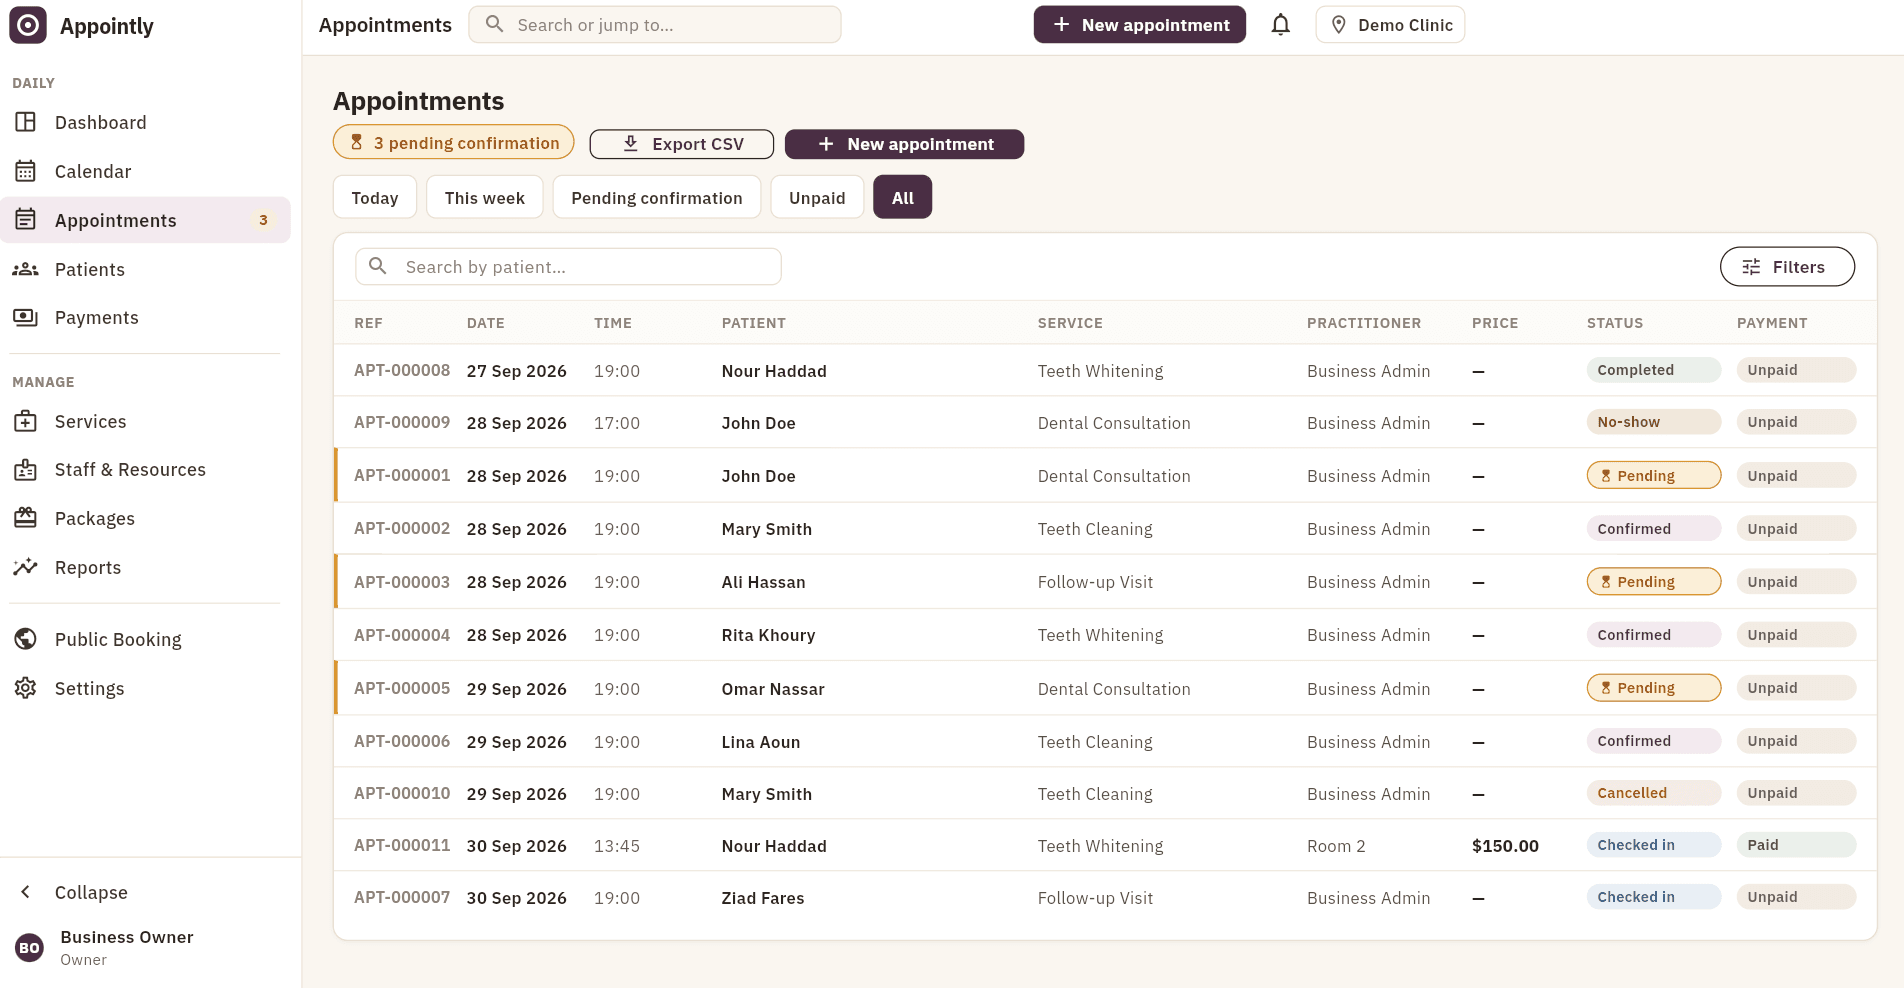
Task: Click the Appointments badge showing 3
Action: point(263,220)
